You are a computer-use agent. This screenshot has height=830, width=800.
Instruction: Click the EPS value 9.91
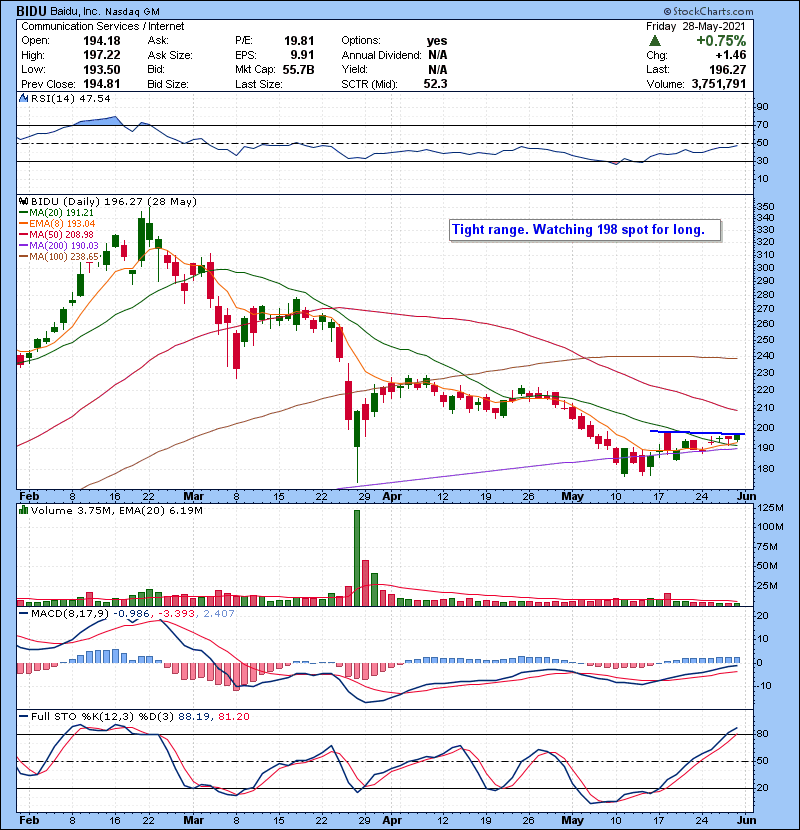pos(302,55)
